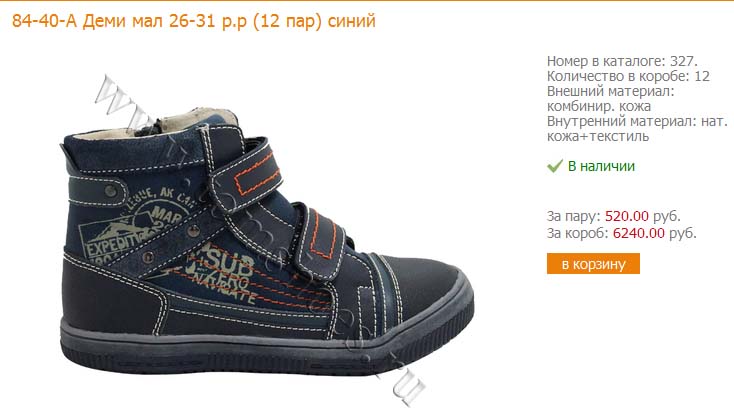This screenshot has height=420, width=734.
Task: Click the 'Внутренний материал' description line
Action: [637, 129]
